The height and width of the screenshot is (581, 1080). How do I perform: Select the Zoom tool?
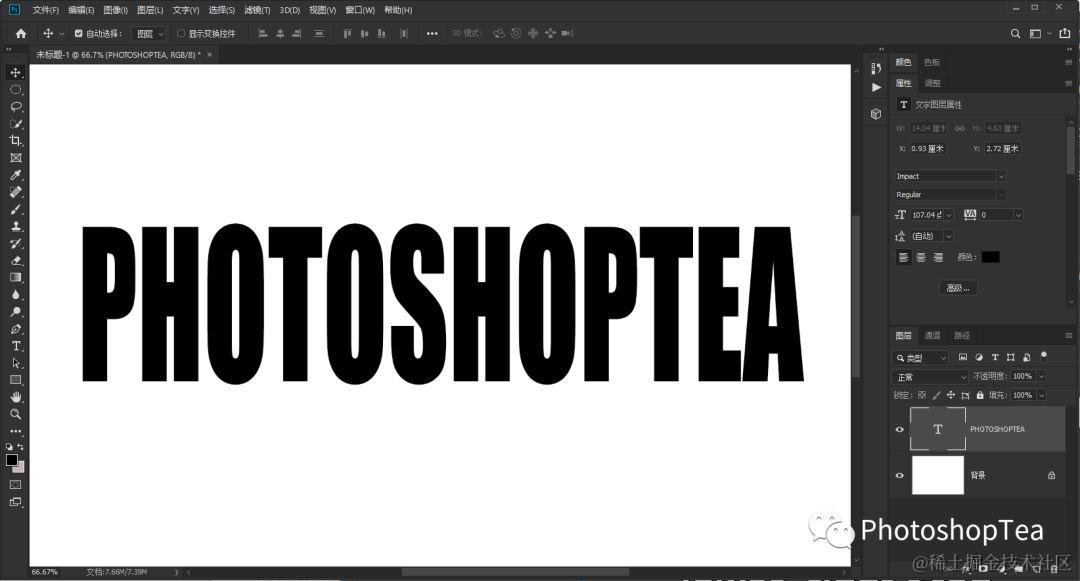15,414
